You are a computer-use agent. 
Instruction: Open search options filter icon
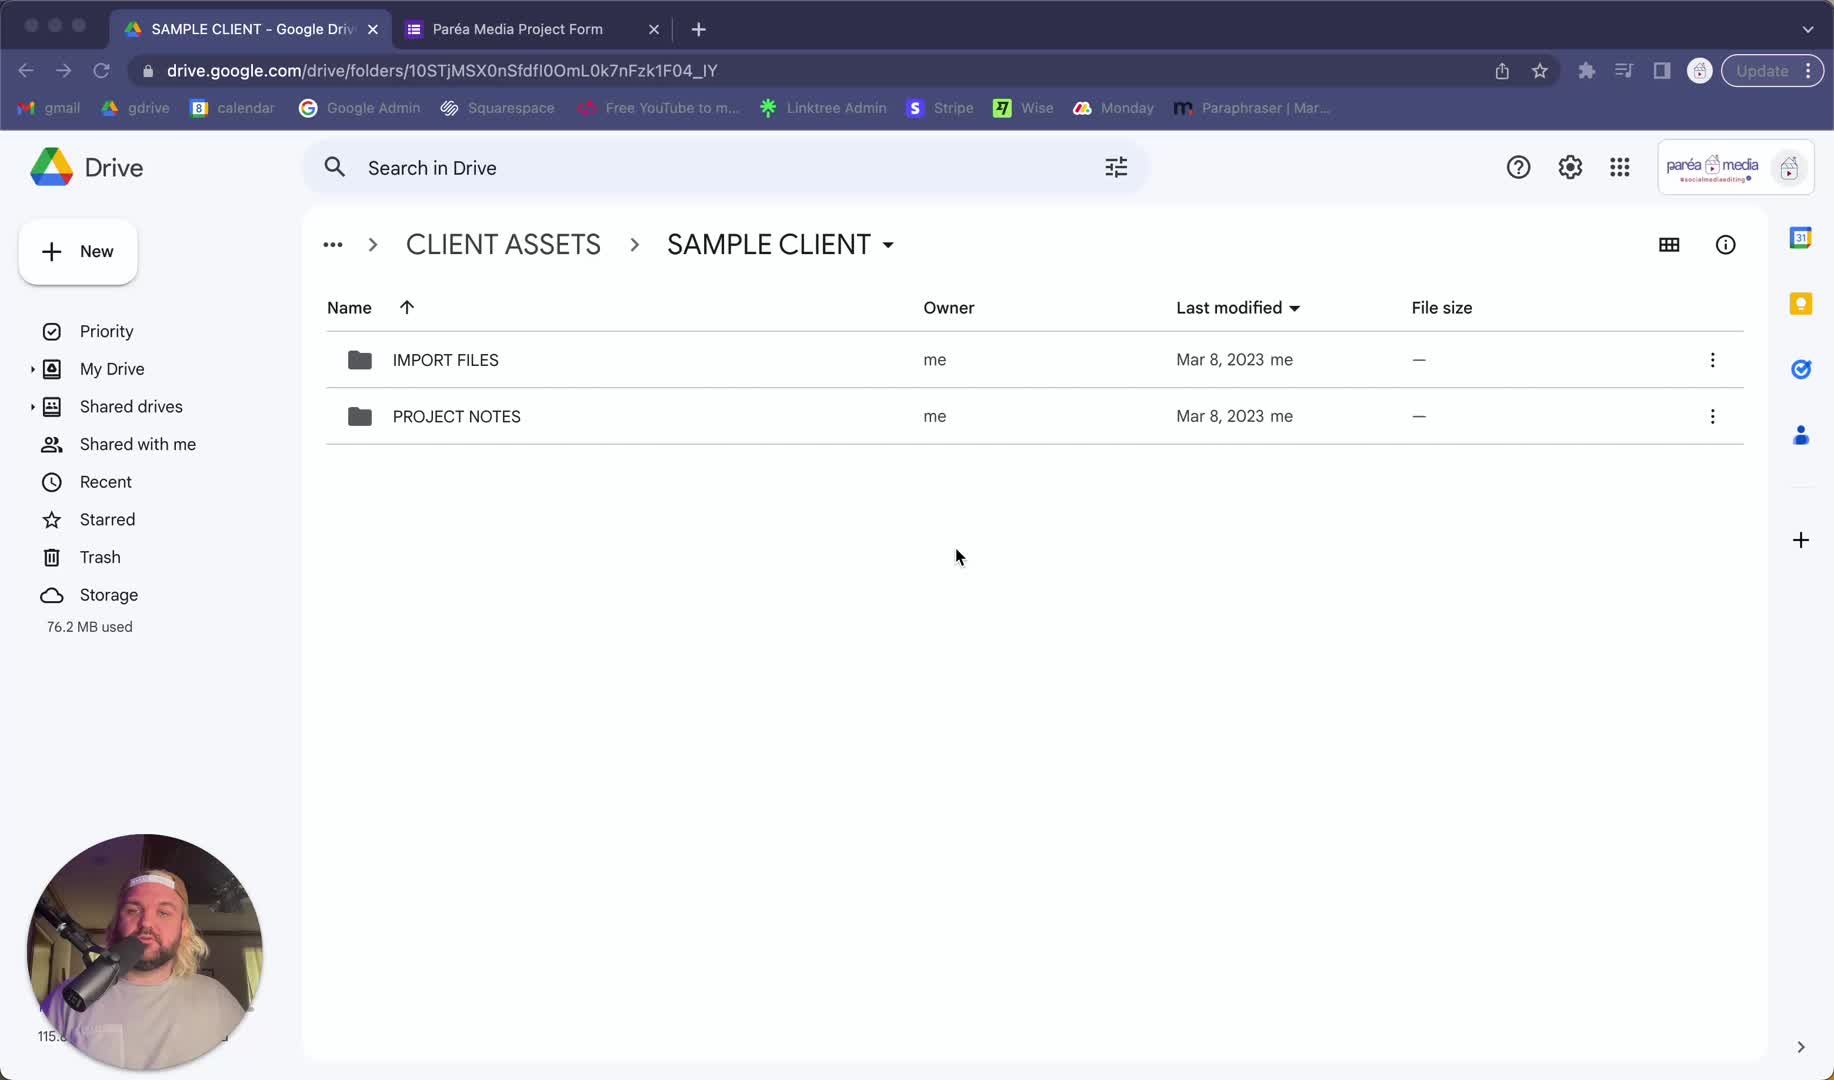[x=1116, y=167]
